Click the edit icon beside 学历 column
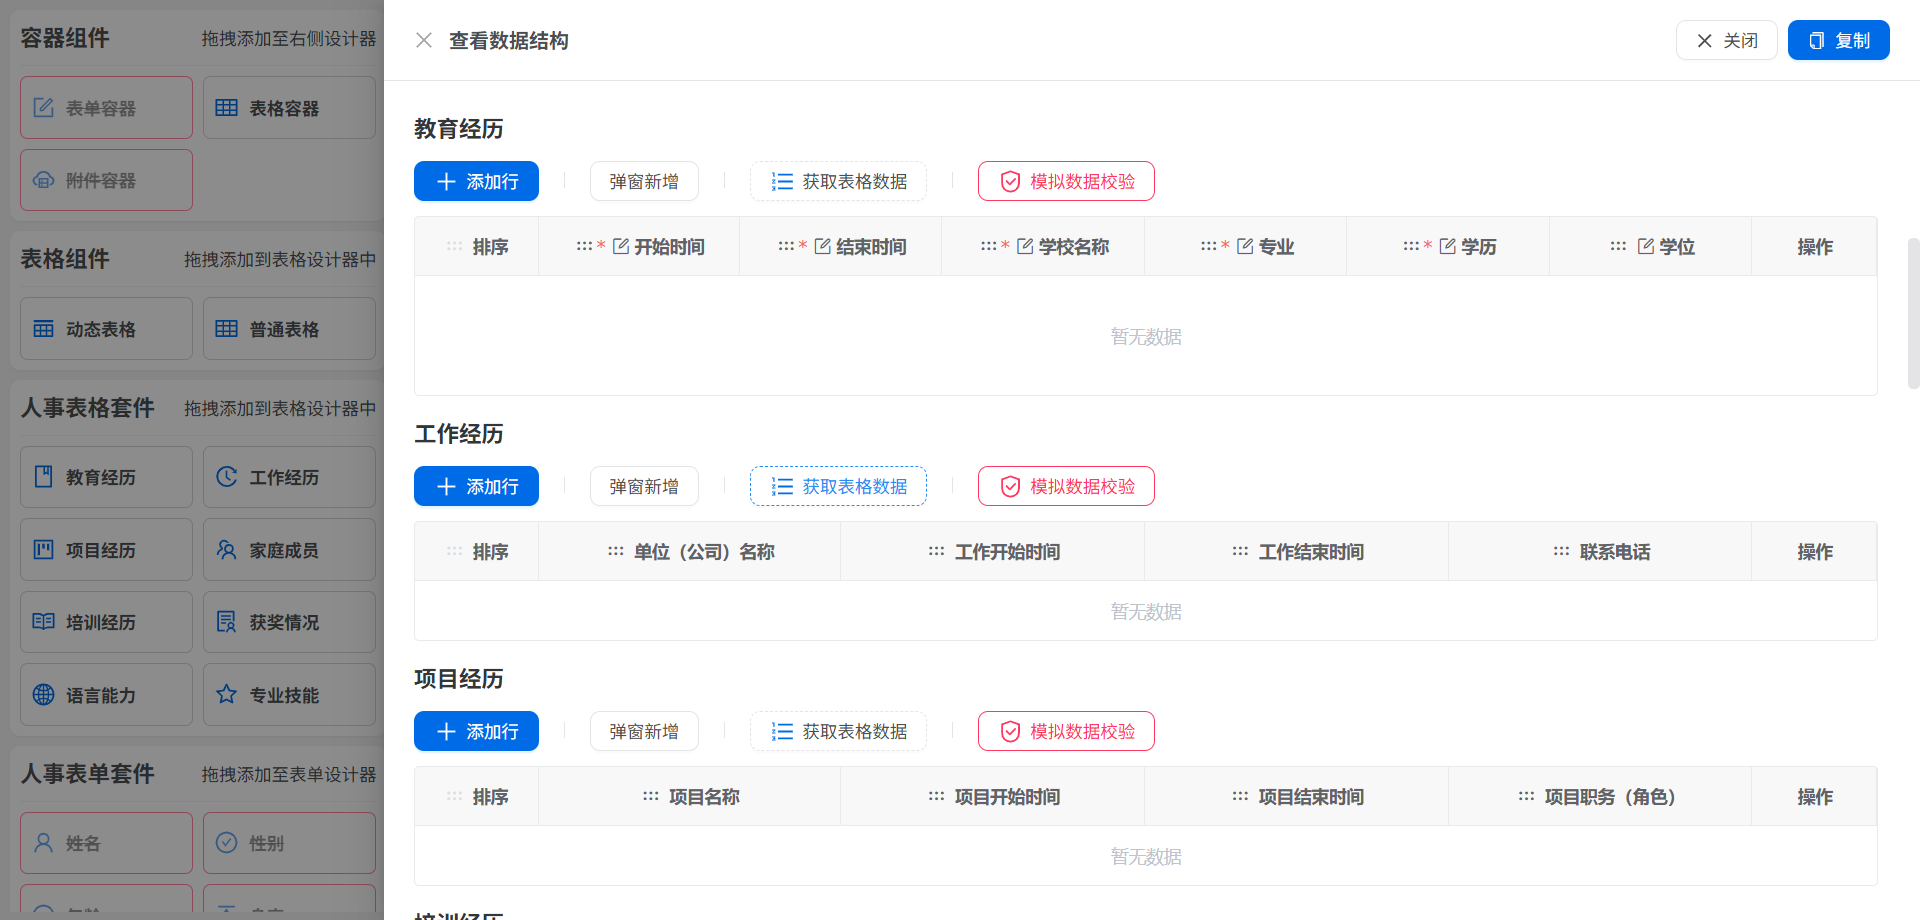1920x920 pixels. click(x=1447, y=246)
